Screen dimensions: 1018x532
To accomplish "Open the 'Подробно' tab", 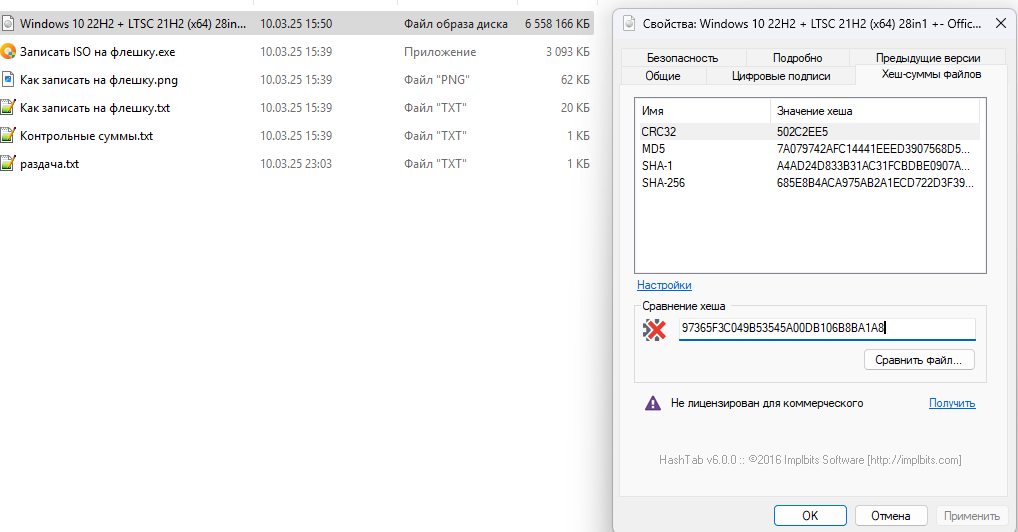I will coord(797,58).
